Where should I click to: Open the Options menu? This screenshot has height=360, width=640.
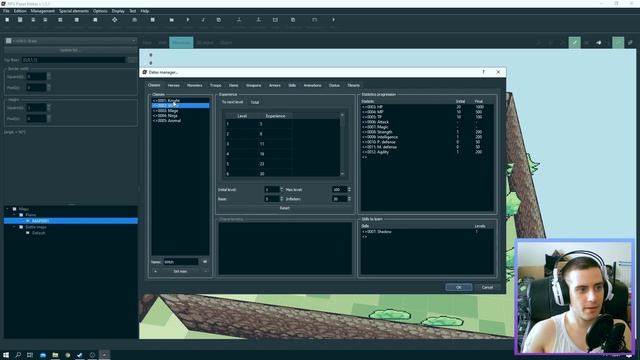100,11
